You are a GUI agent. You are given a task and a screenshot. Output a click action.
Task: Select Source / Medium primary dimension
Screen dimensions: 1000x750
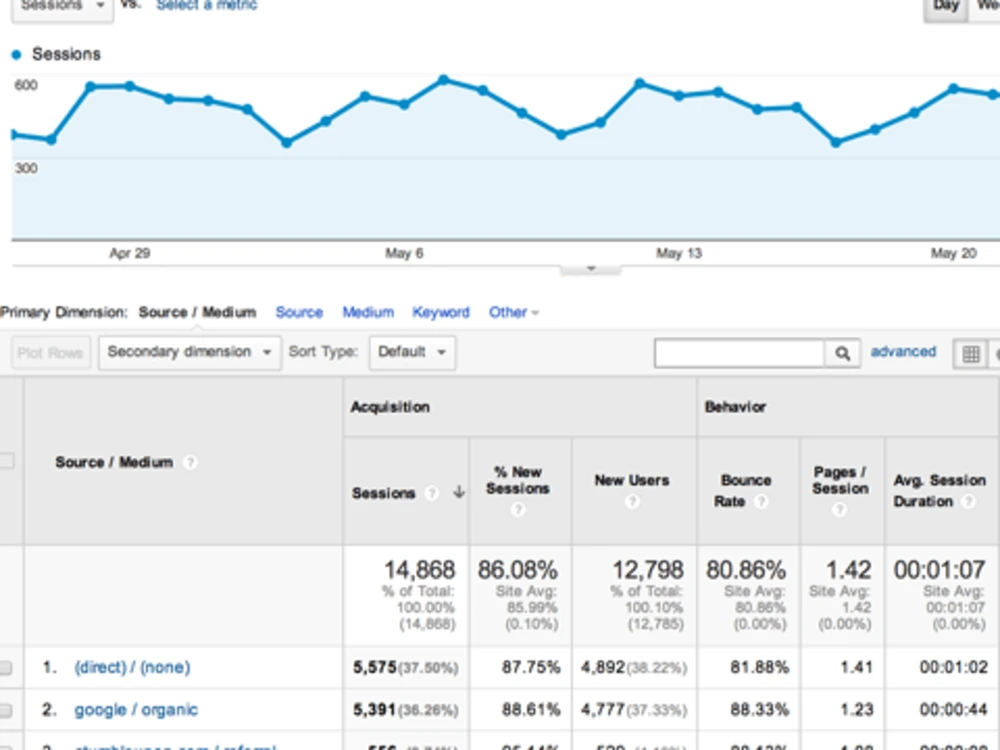point(197,312)
